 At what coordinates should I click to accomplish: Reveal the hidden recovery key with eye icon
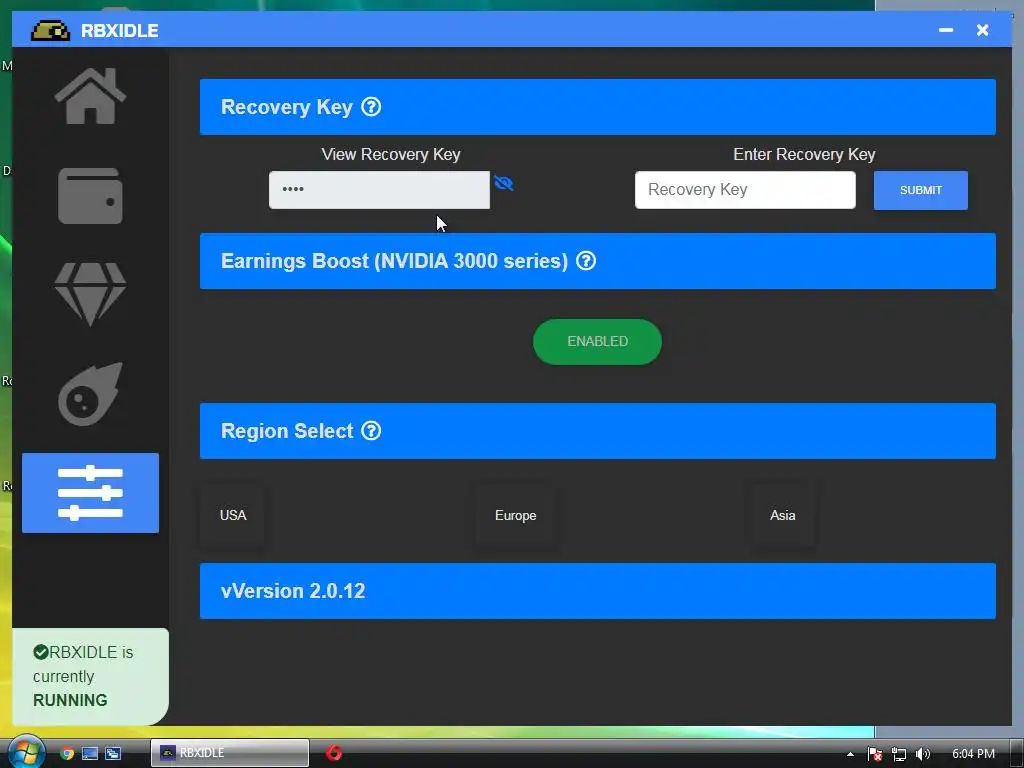pyautogui.click(x=504, y=184)
